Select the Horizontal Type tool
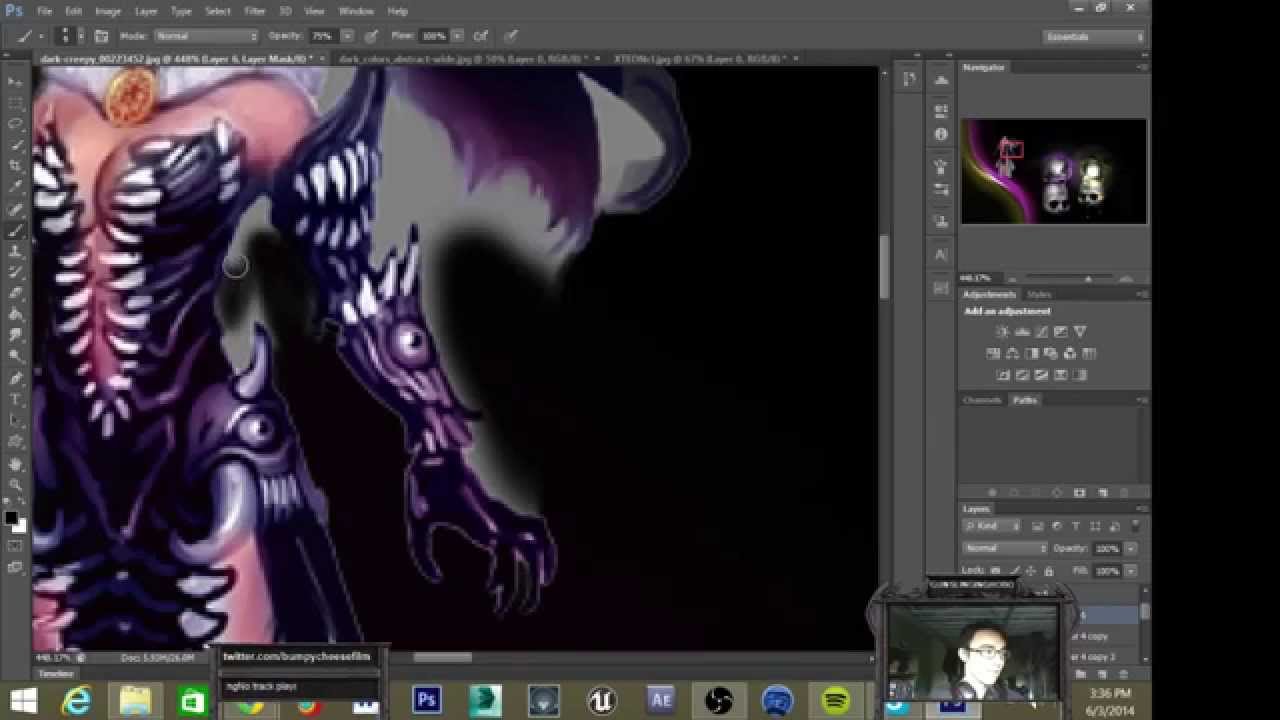The height and width of the screenshot is (720, 1280). [x=15, y=399]
